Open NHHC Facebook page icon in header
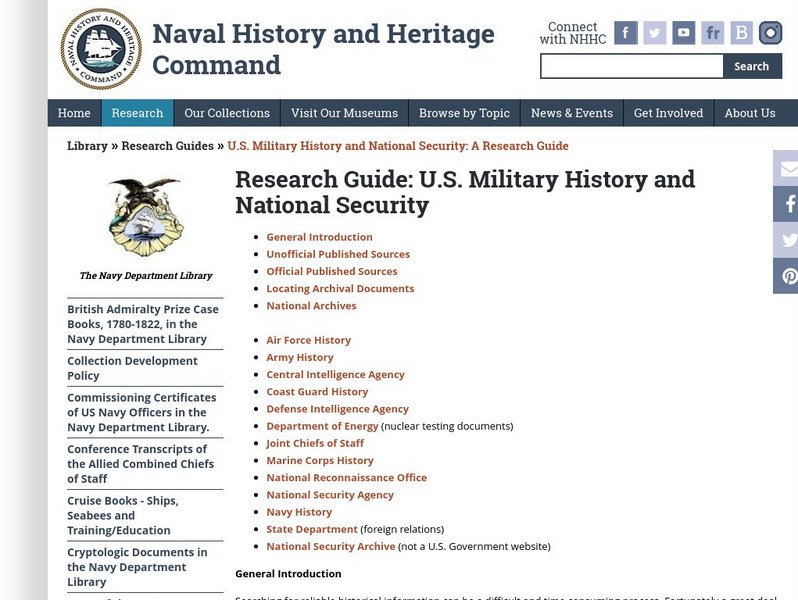 pos(625,33)
